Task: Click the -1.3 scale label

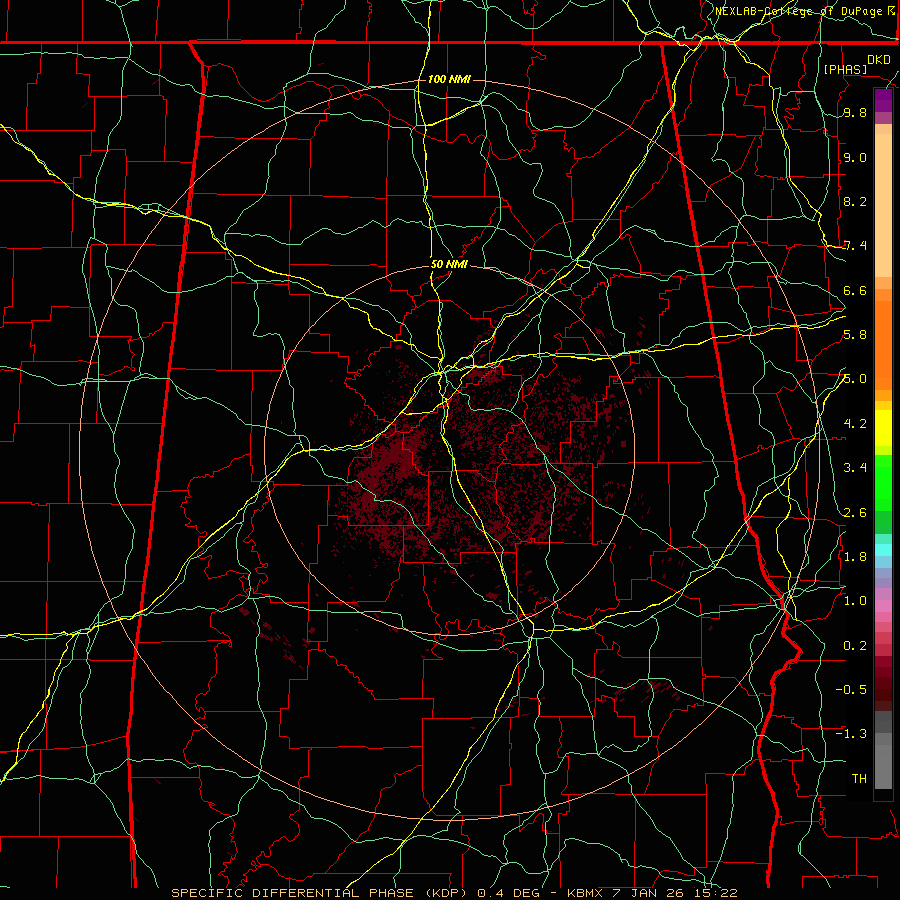Action: coord(851,734)
